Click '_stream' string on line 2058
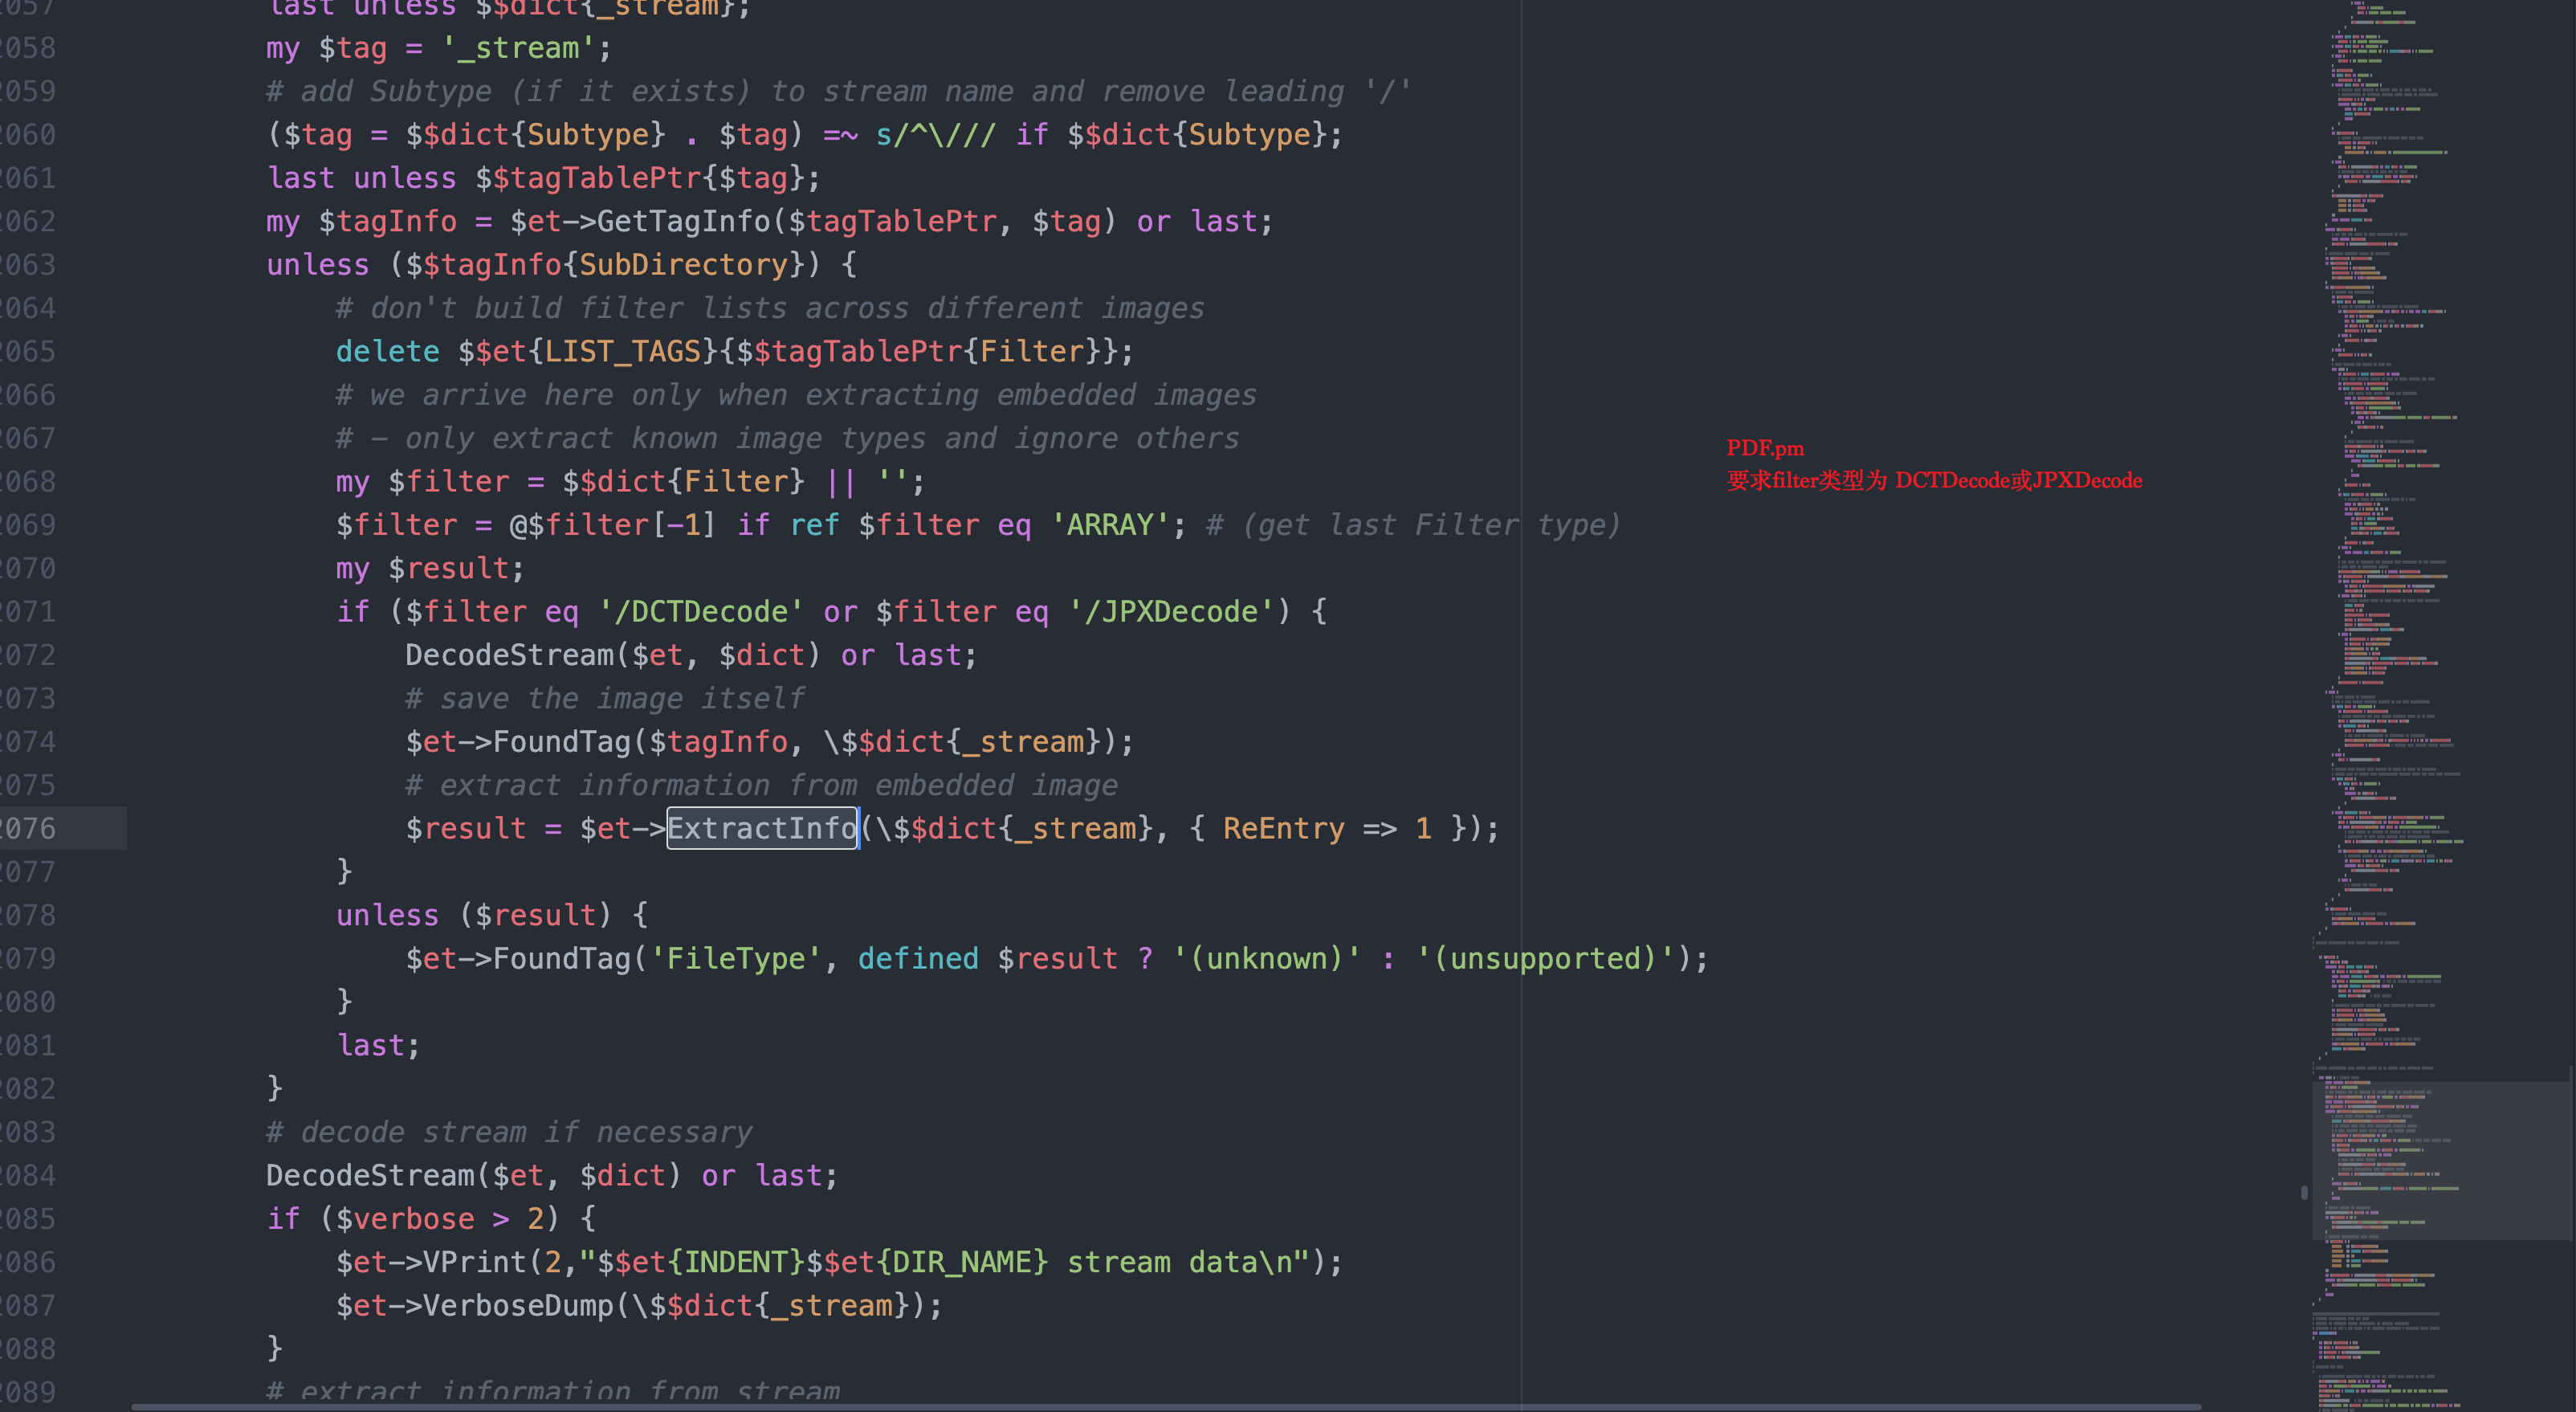The width and height of the screenshot is (2576, 1412). pos(518,48)
